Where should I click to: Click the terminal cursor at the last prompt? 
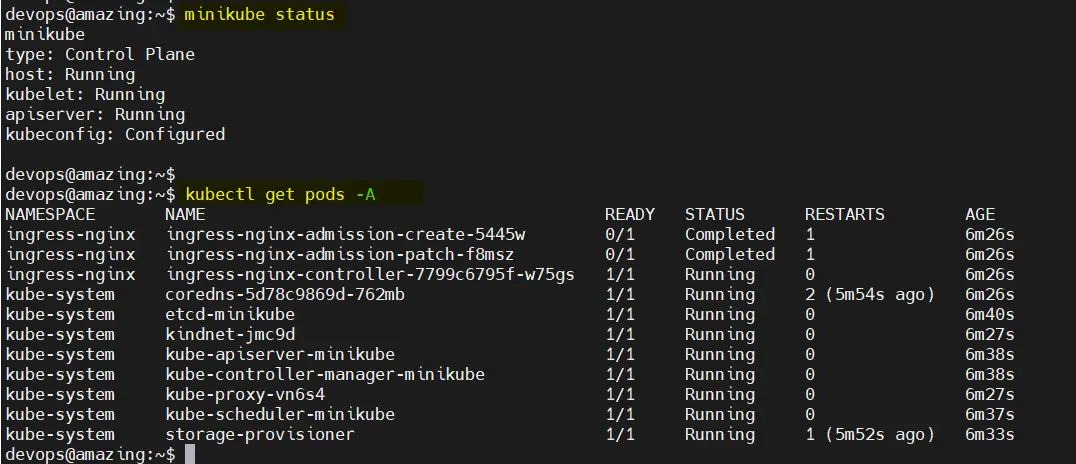190,454
